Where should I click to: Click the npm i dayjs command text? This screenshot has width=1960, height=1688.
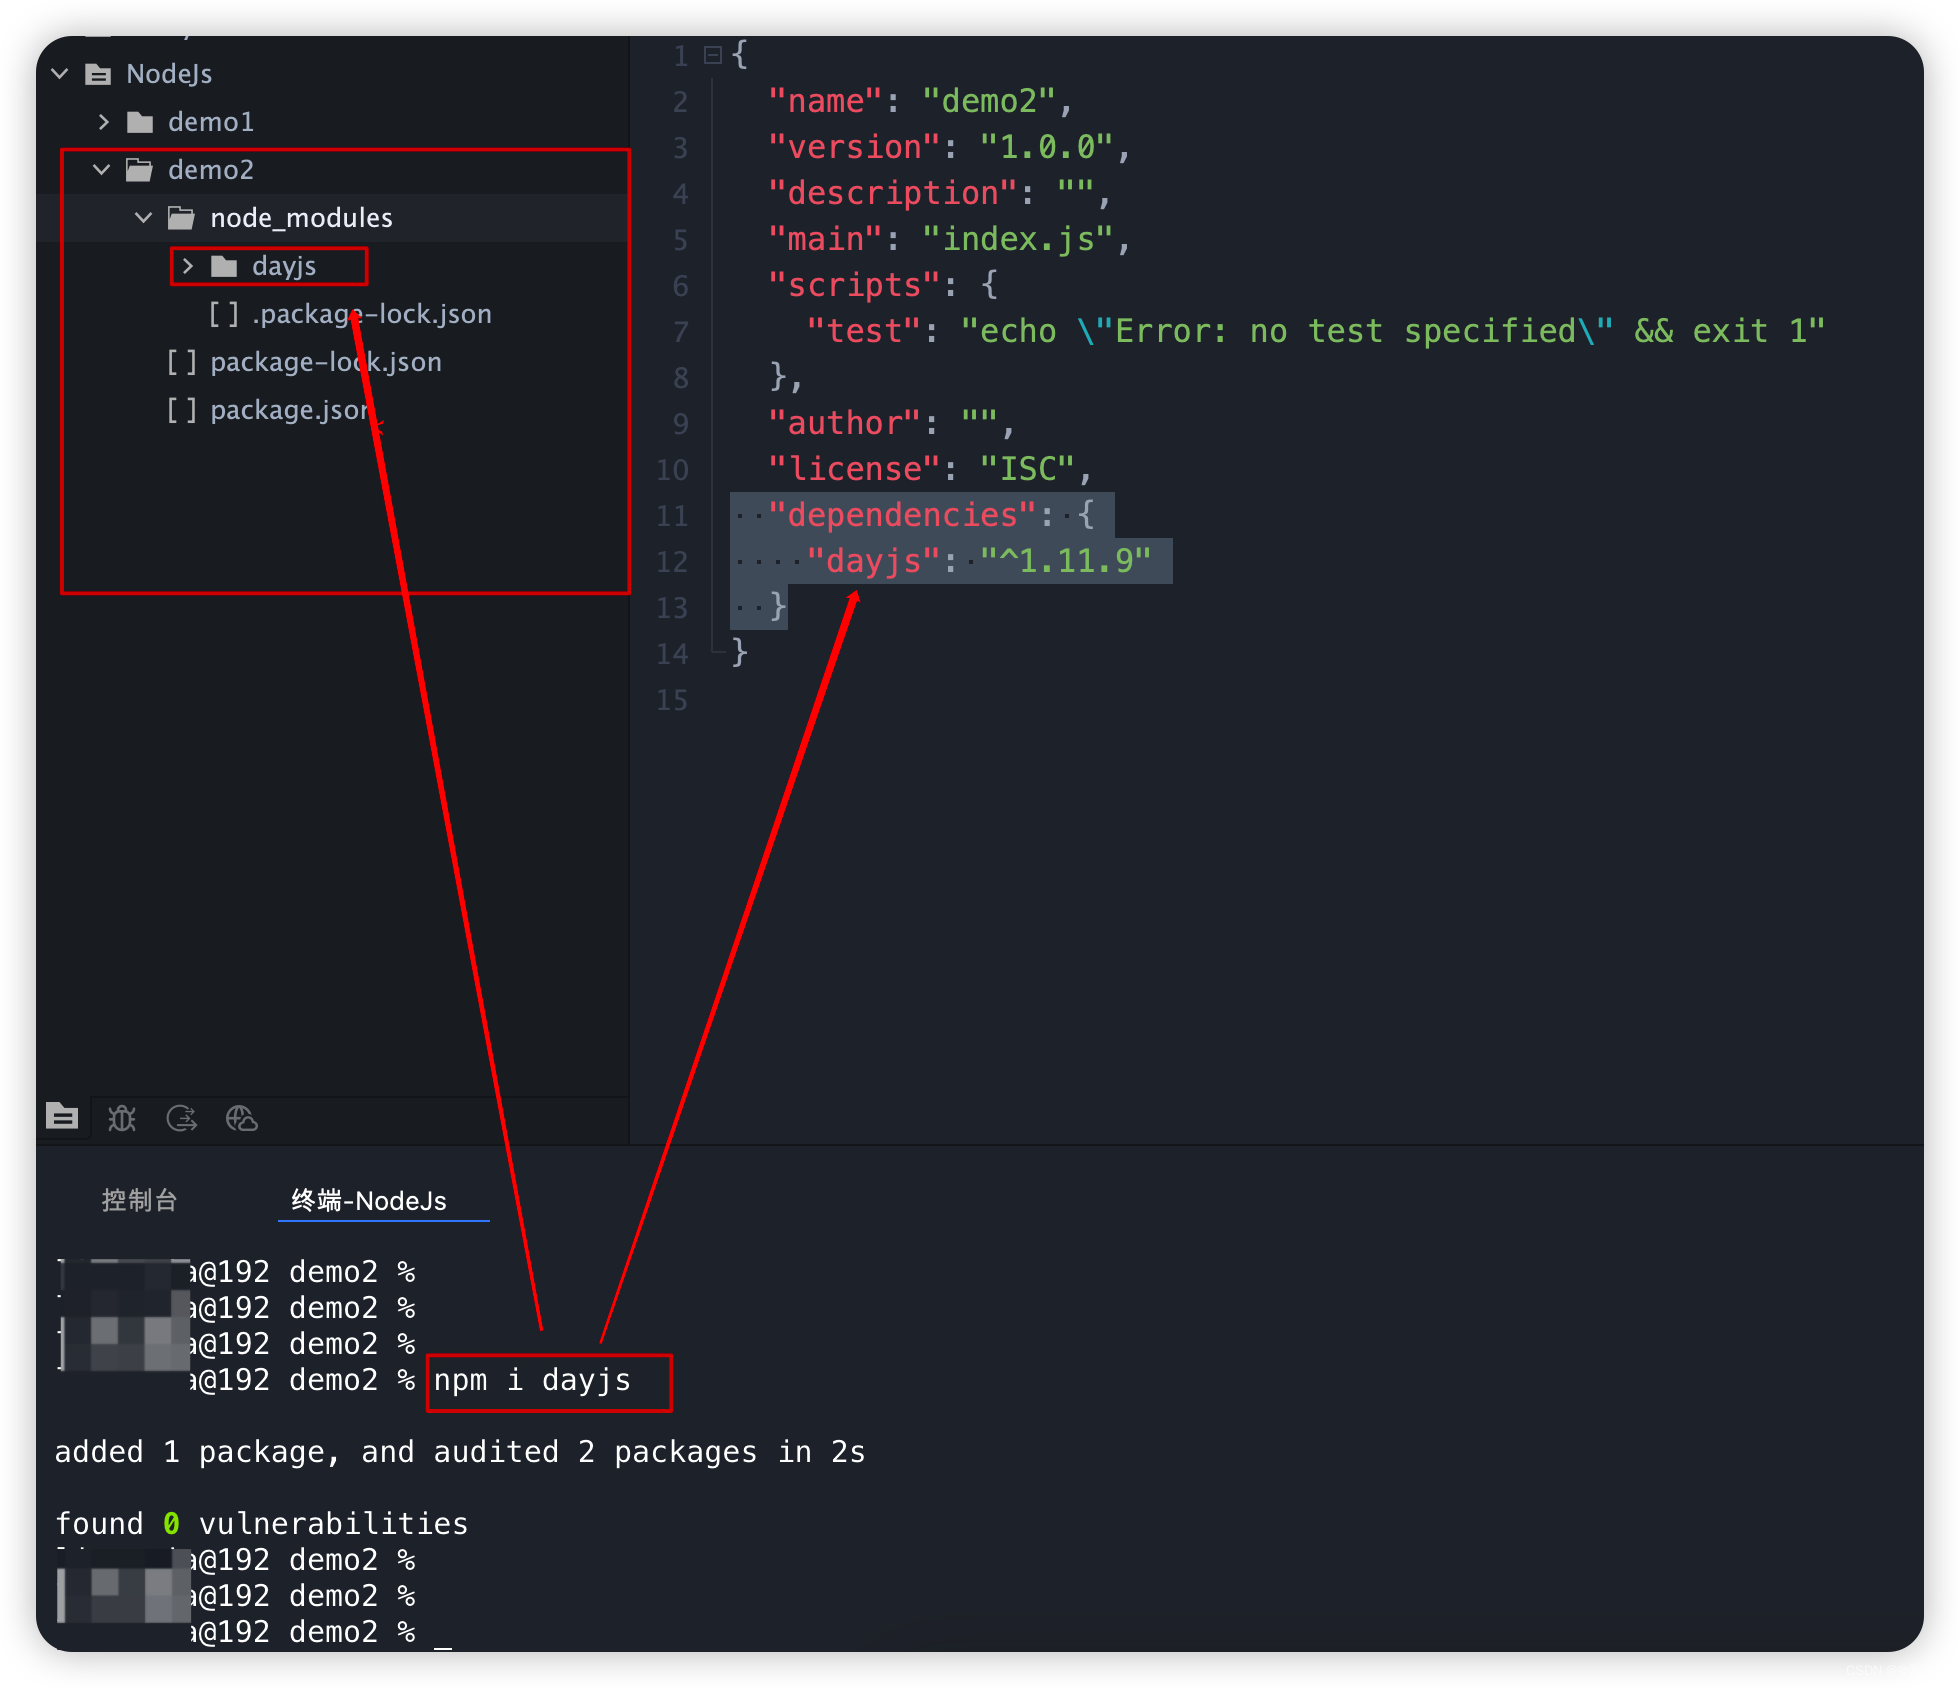pos(532,1380)
